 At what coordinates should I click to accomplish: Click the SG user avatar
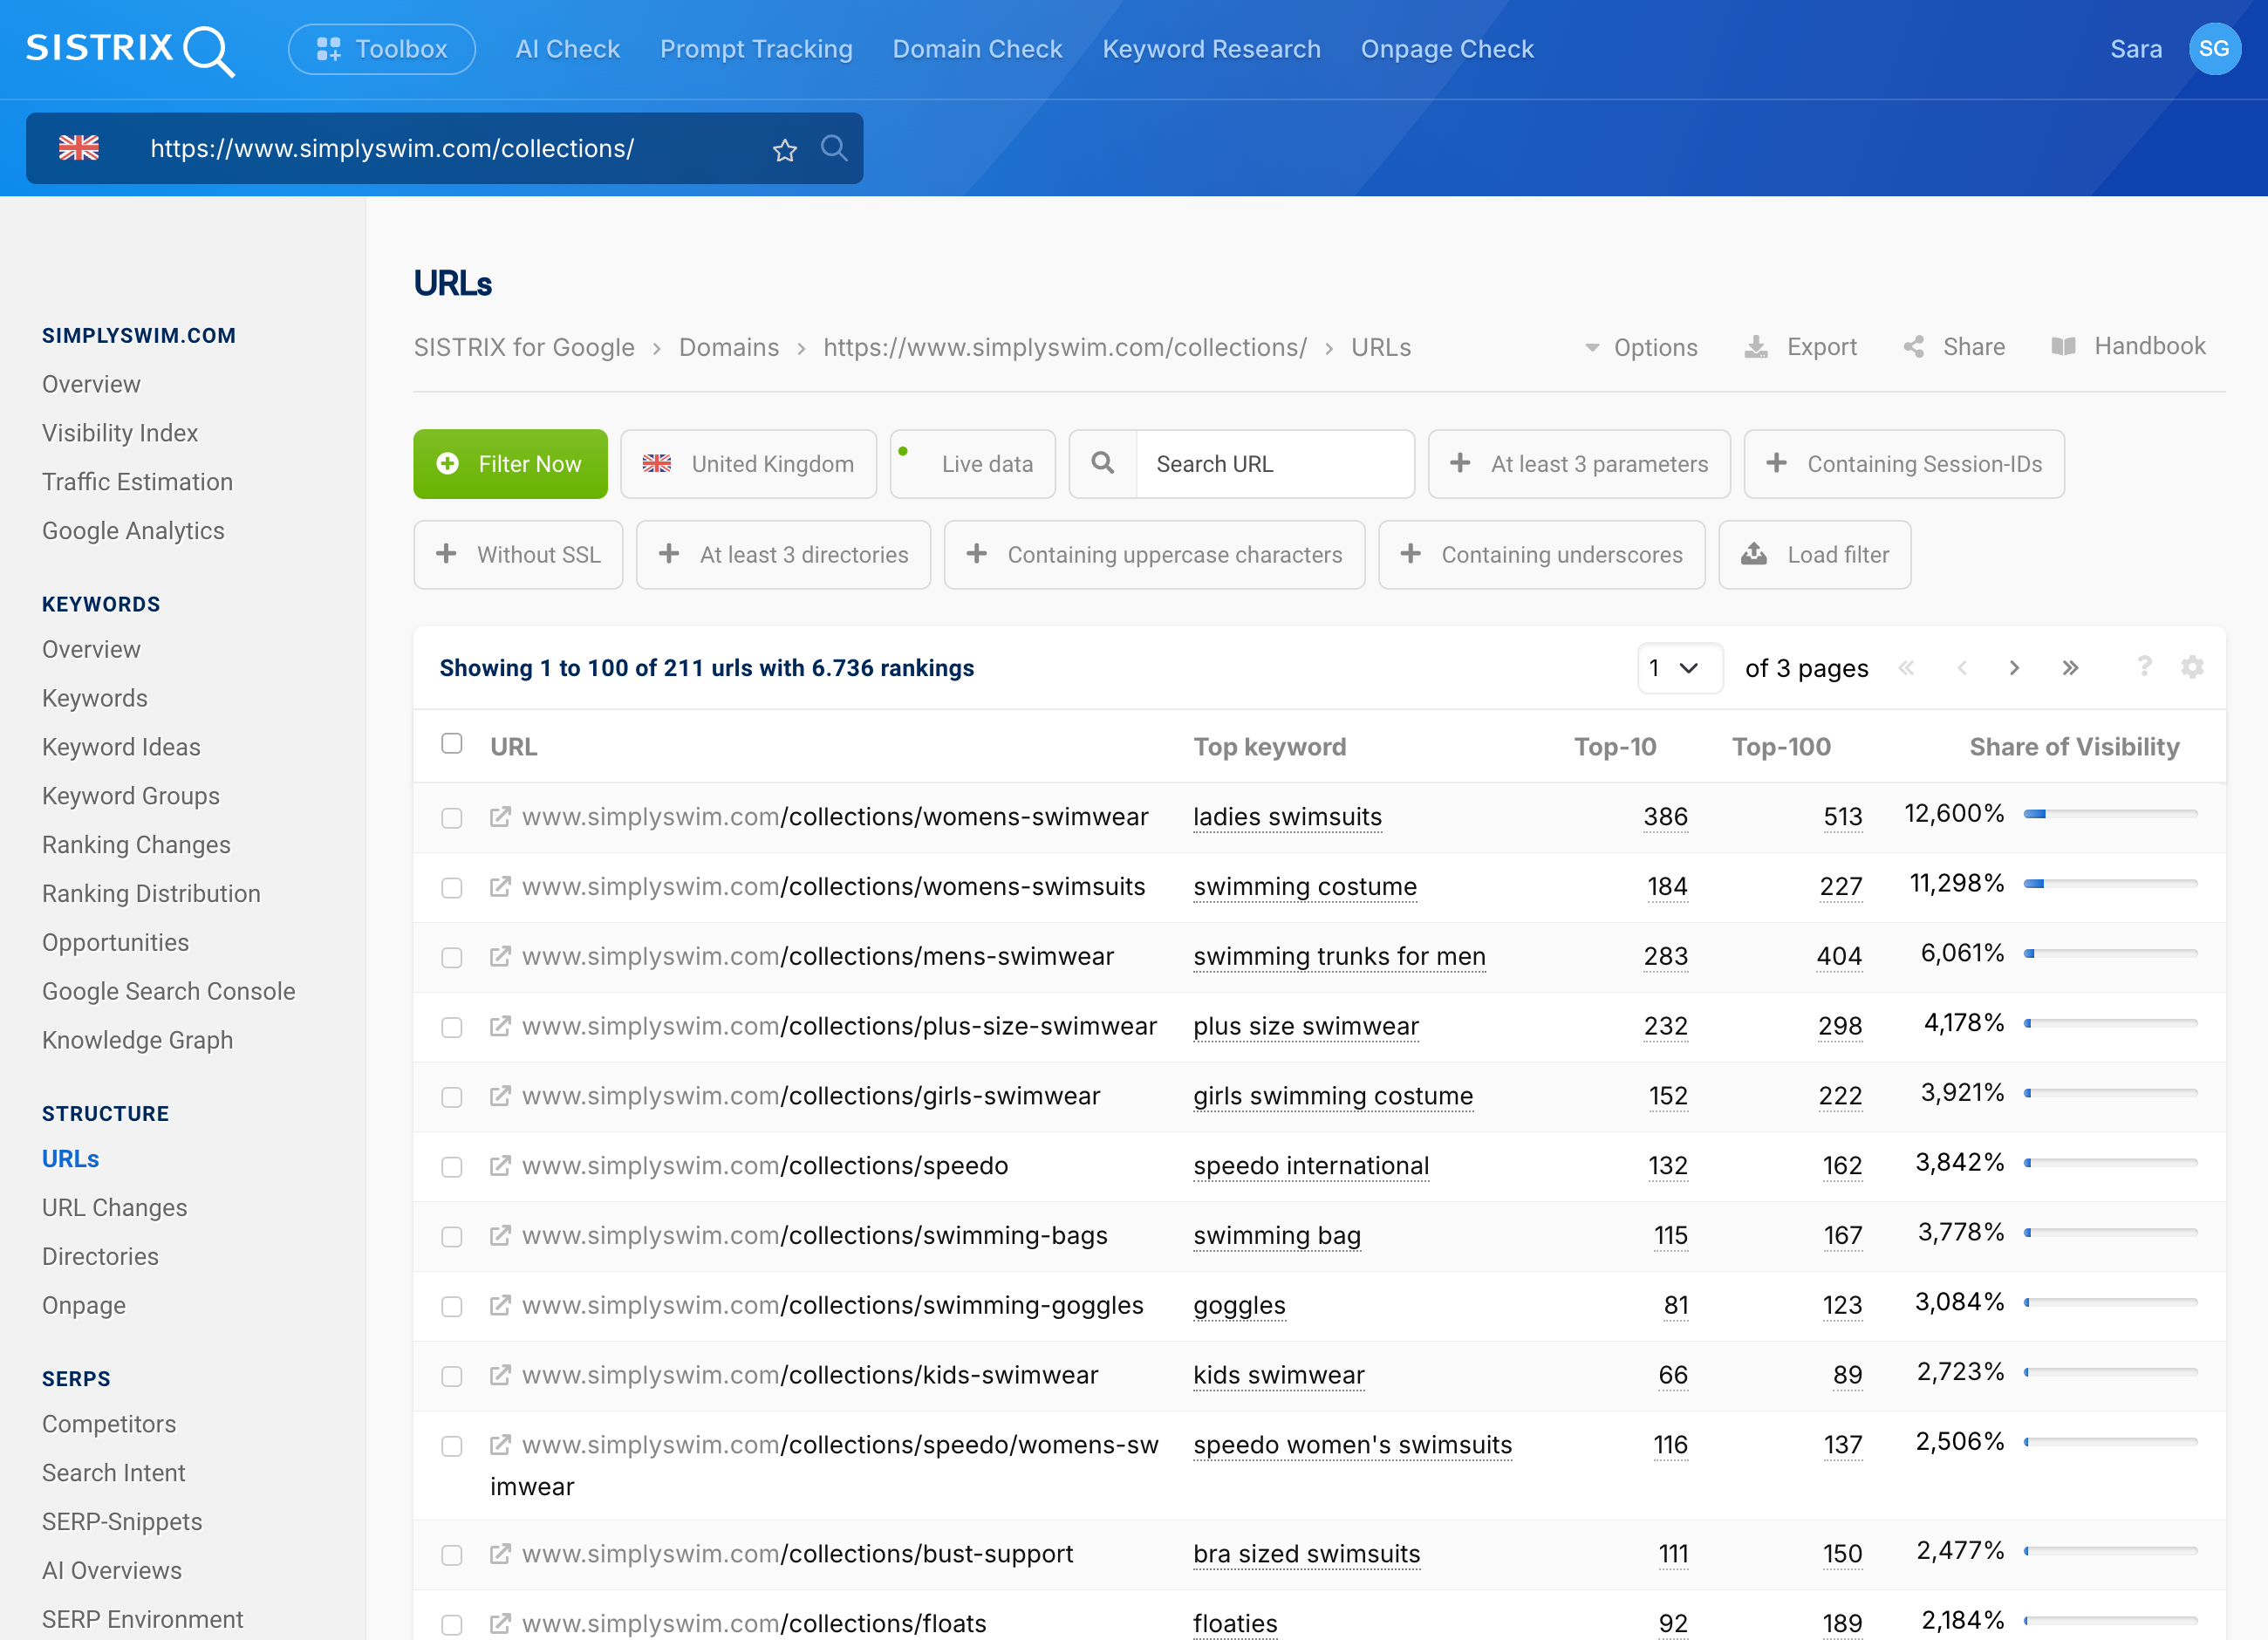(2214, 49)
